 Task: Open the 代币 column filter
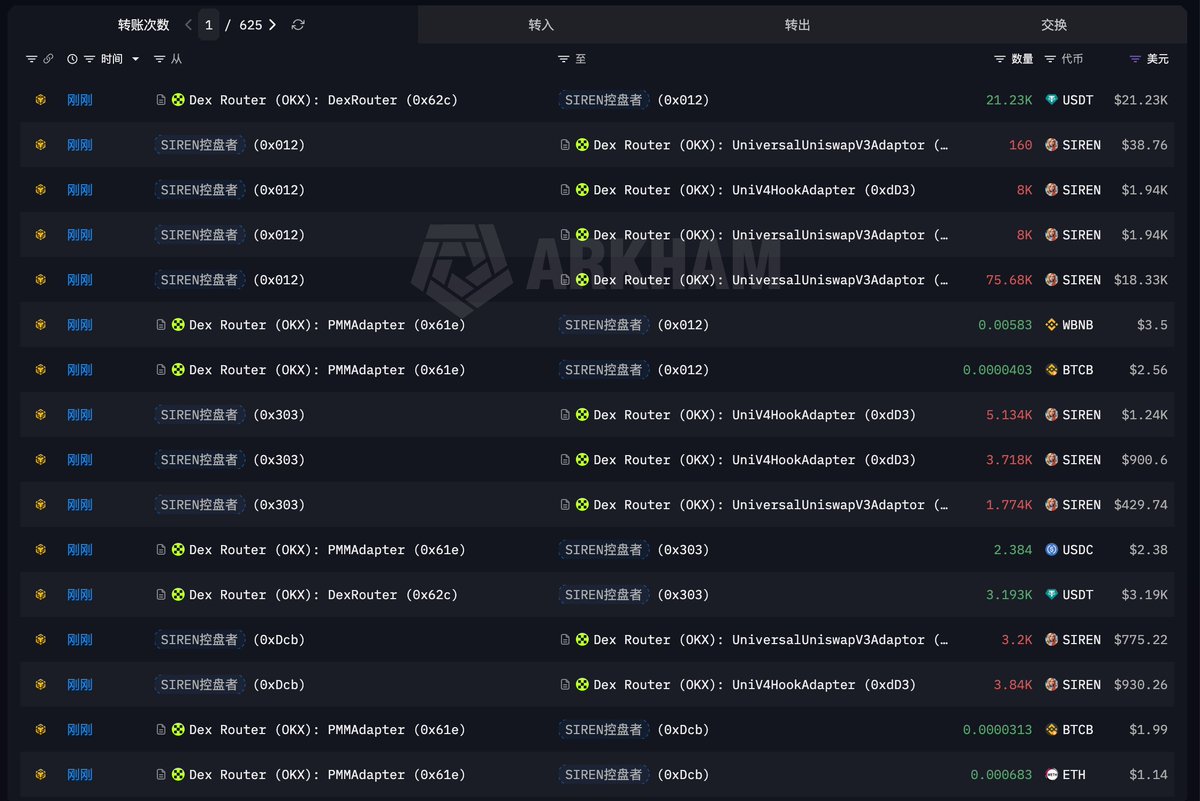[x=1050, y=60]
